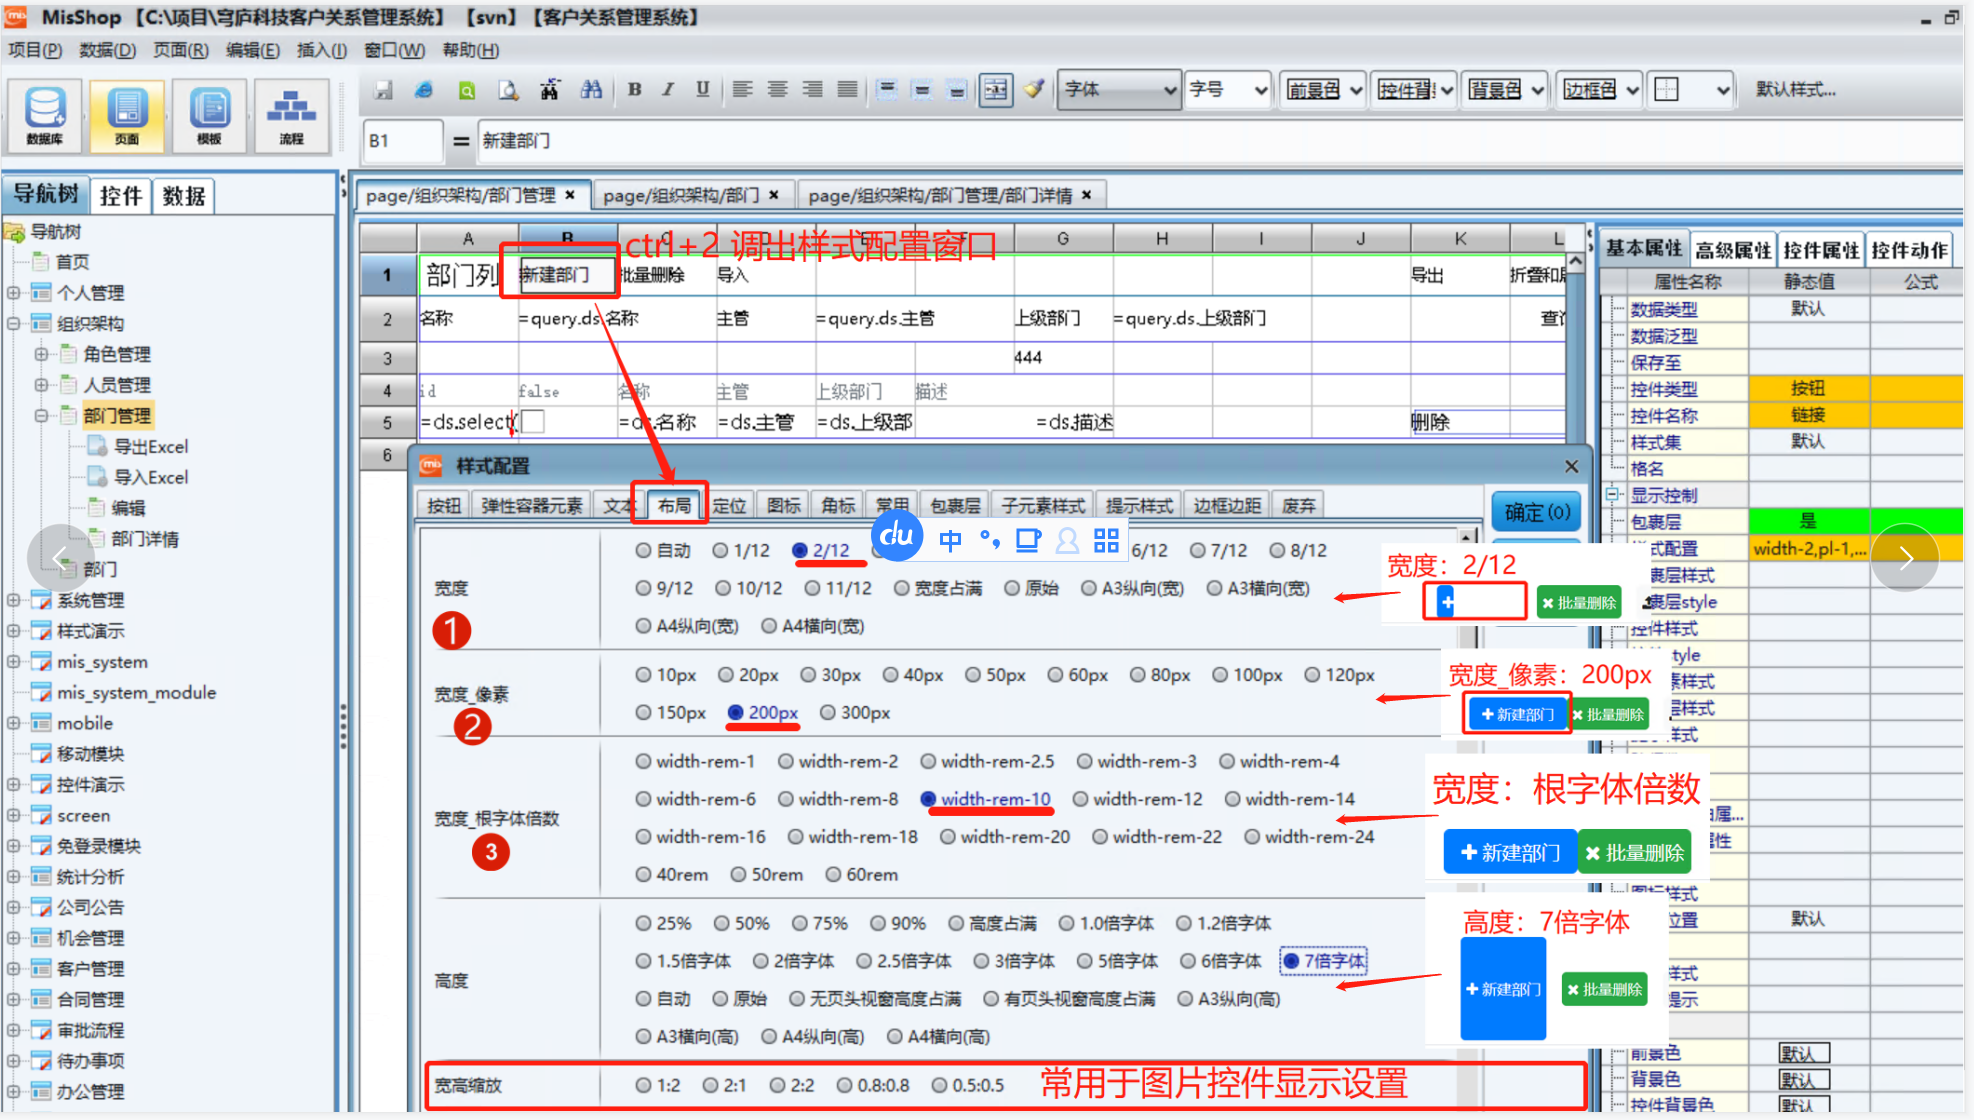
Task: Click the binoculars find icon
Action: point(591,90)
